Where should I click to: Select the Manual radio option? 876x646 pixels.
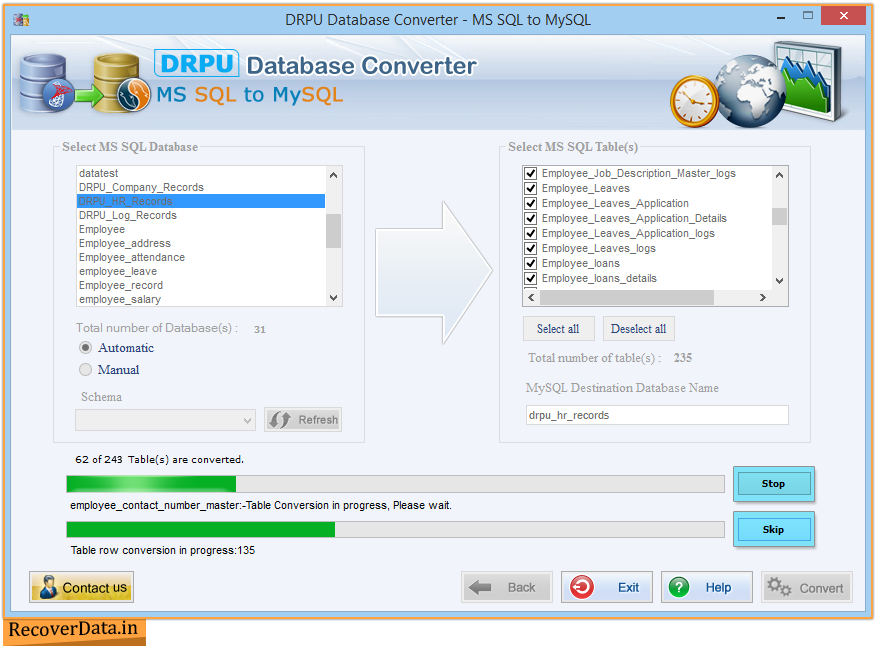click(85, 369)
